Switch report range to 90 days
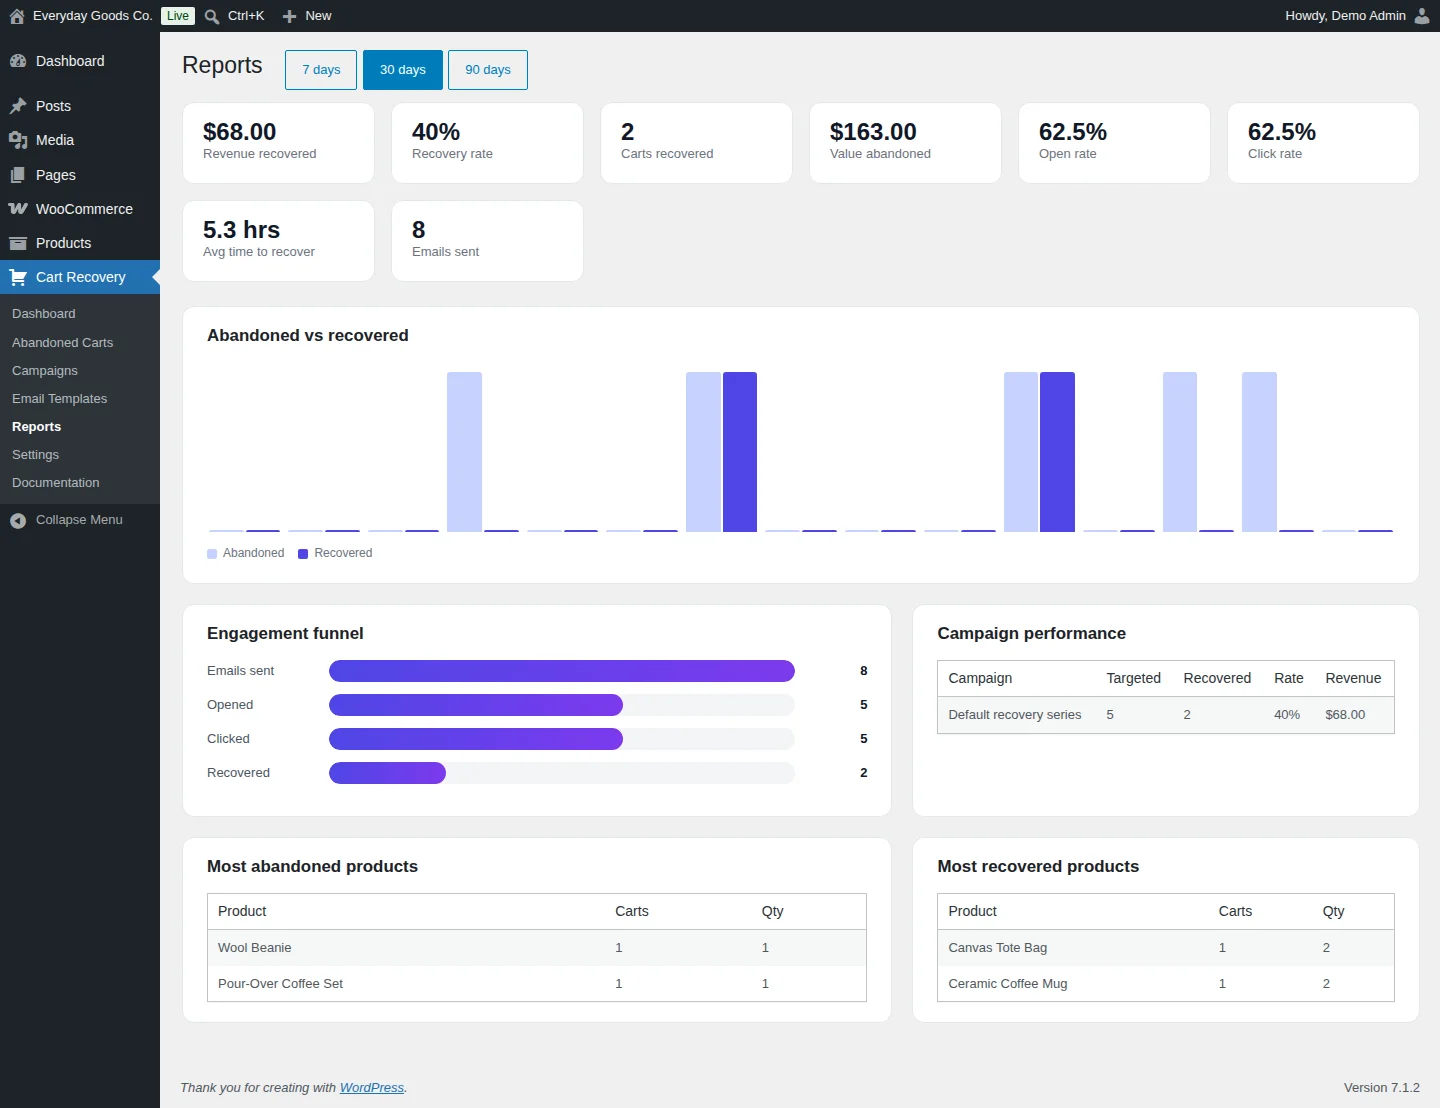Viewport: 1440px width, 1108px height. 488,70
